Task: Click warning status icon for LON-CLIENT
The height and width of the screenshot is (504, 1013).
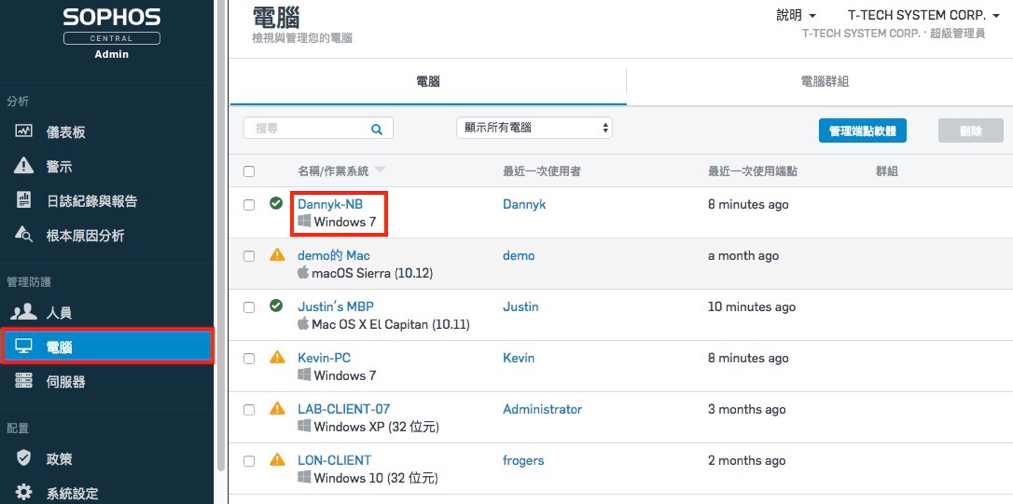Action: [x=277, y=459]
